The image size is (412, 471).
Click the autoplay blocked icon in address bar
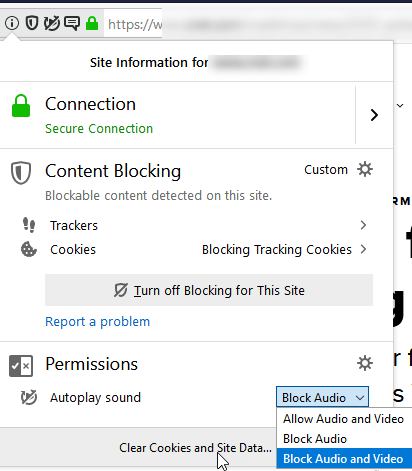click(52, 23)
